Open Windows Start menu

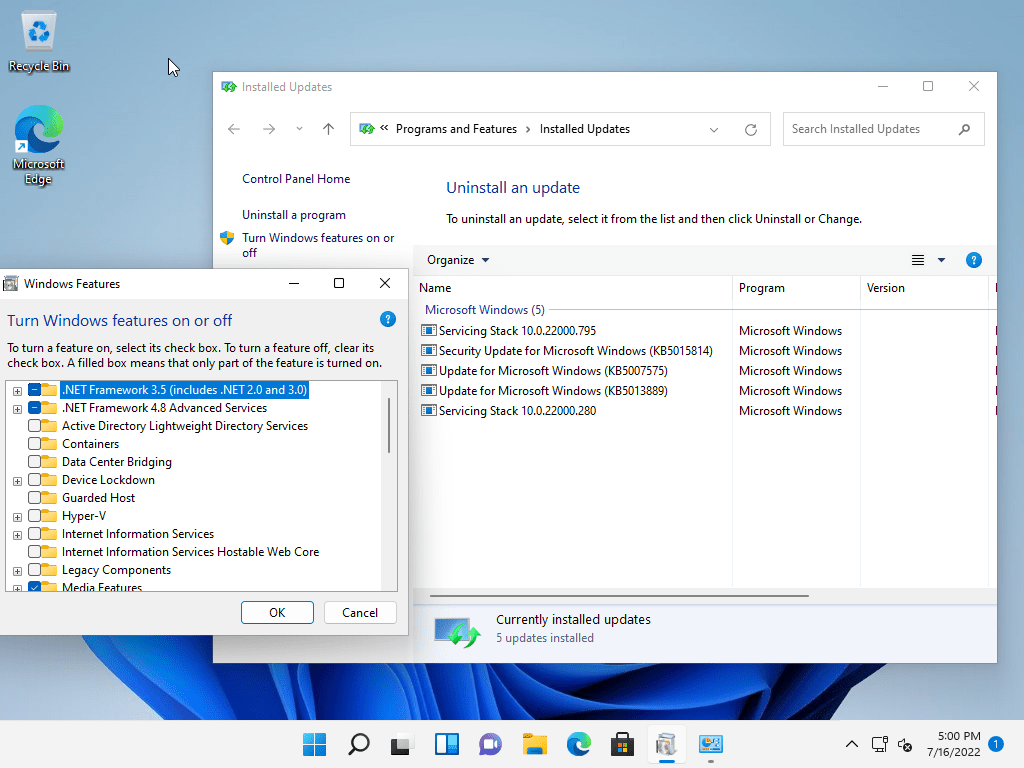(315, 744)
